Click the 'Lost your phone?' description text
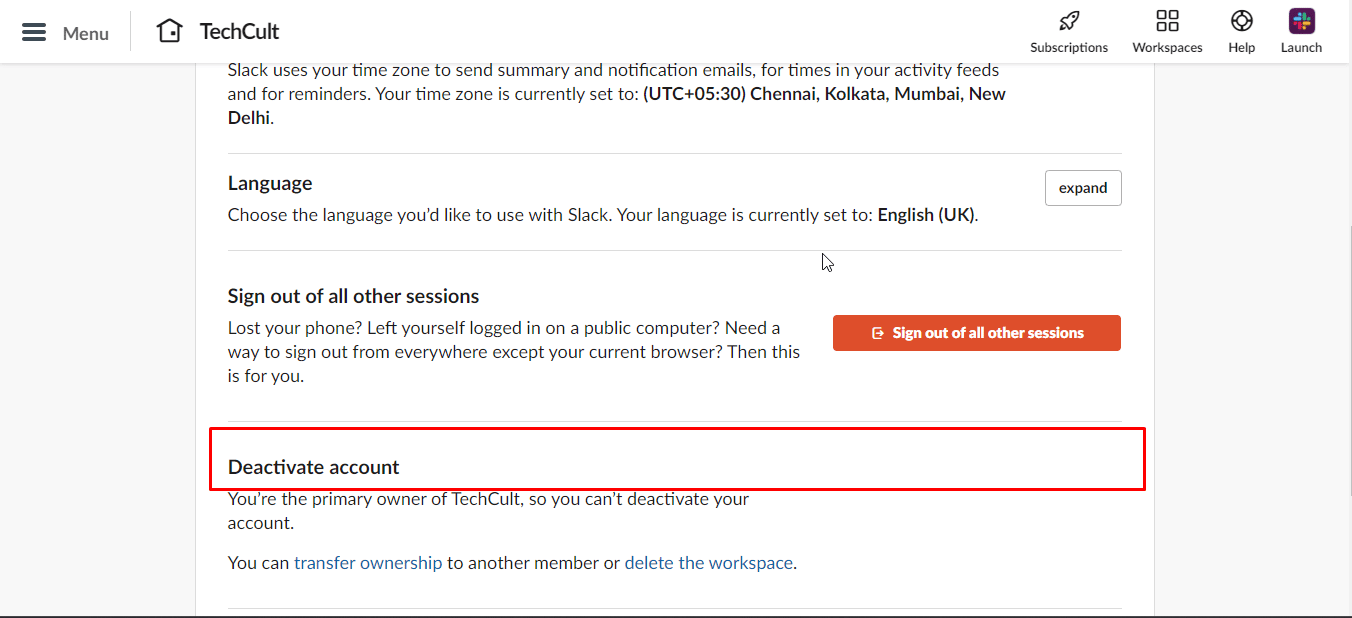This screenshot has height=618, width=1352. click(x=514, y=352)
